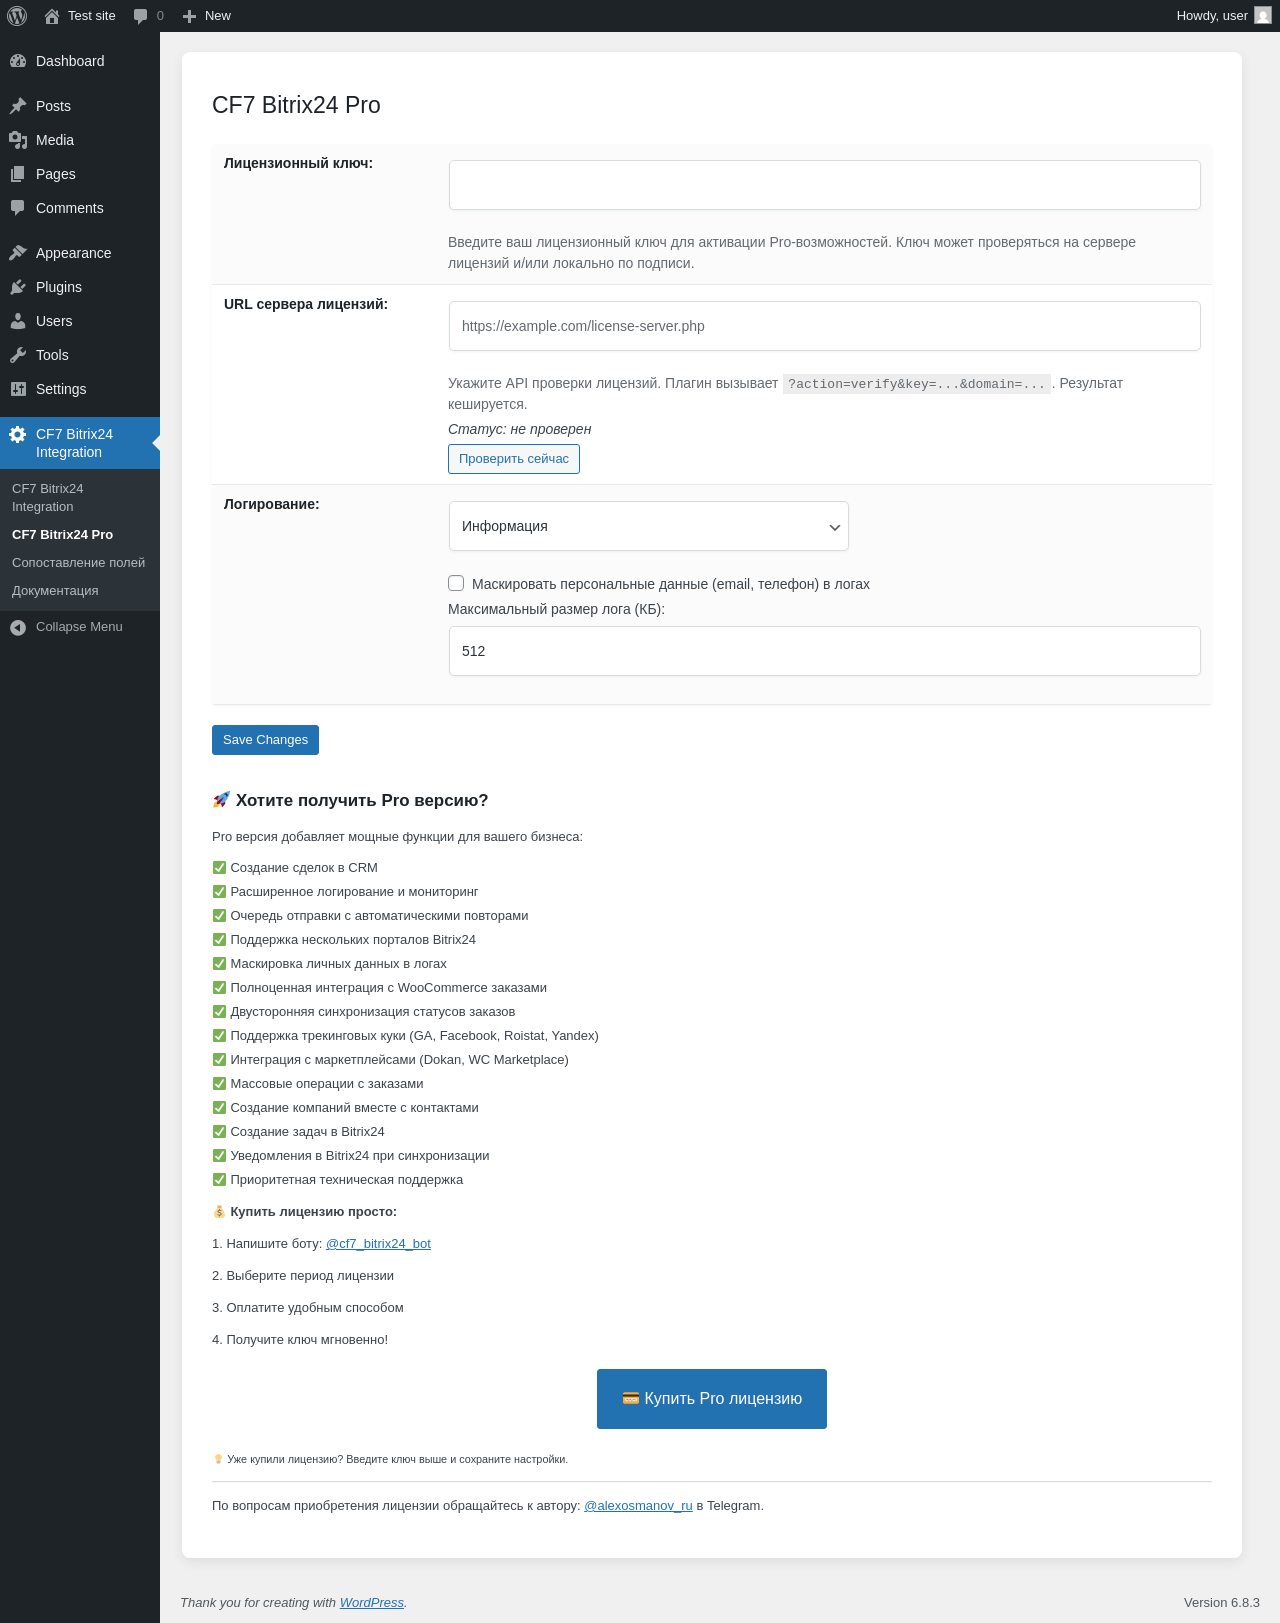Click the Posts pushpin icon

(18, 106)
